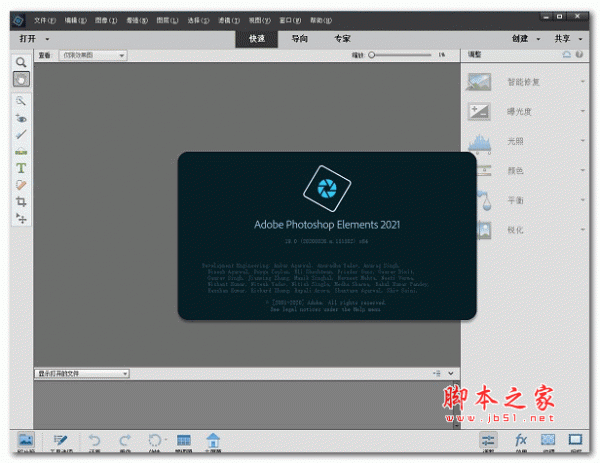
Task: Go to the Home Screen house icon
Action: (x=213, y=442)
